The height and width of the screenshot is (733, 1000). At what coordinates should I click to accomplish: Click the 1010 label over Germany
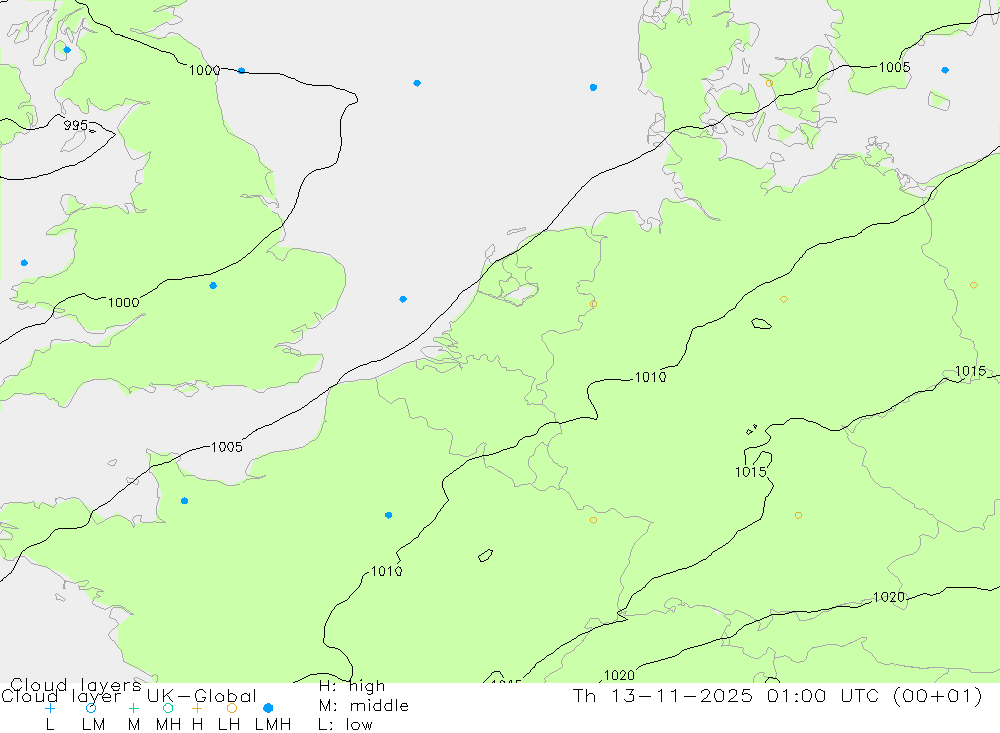click(x=651, y=377)
